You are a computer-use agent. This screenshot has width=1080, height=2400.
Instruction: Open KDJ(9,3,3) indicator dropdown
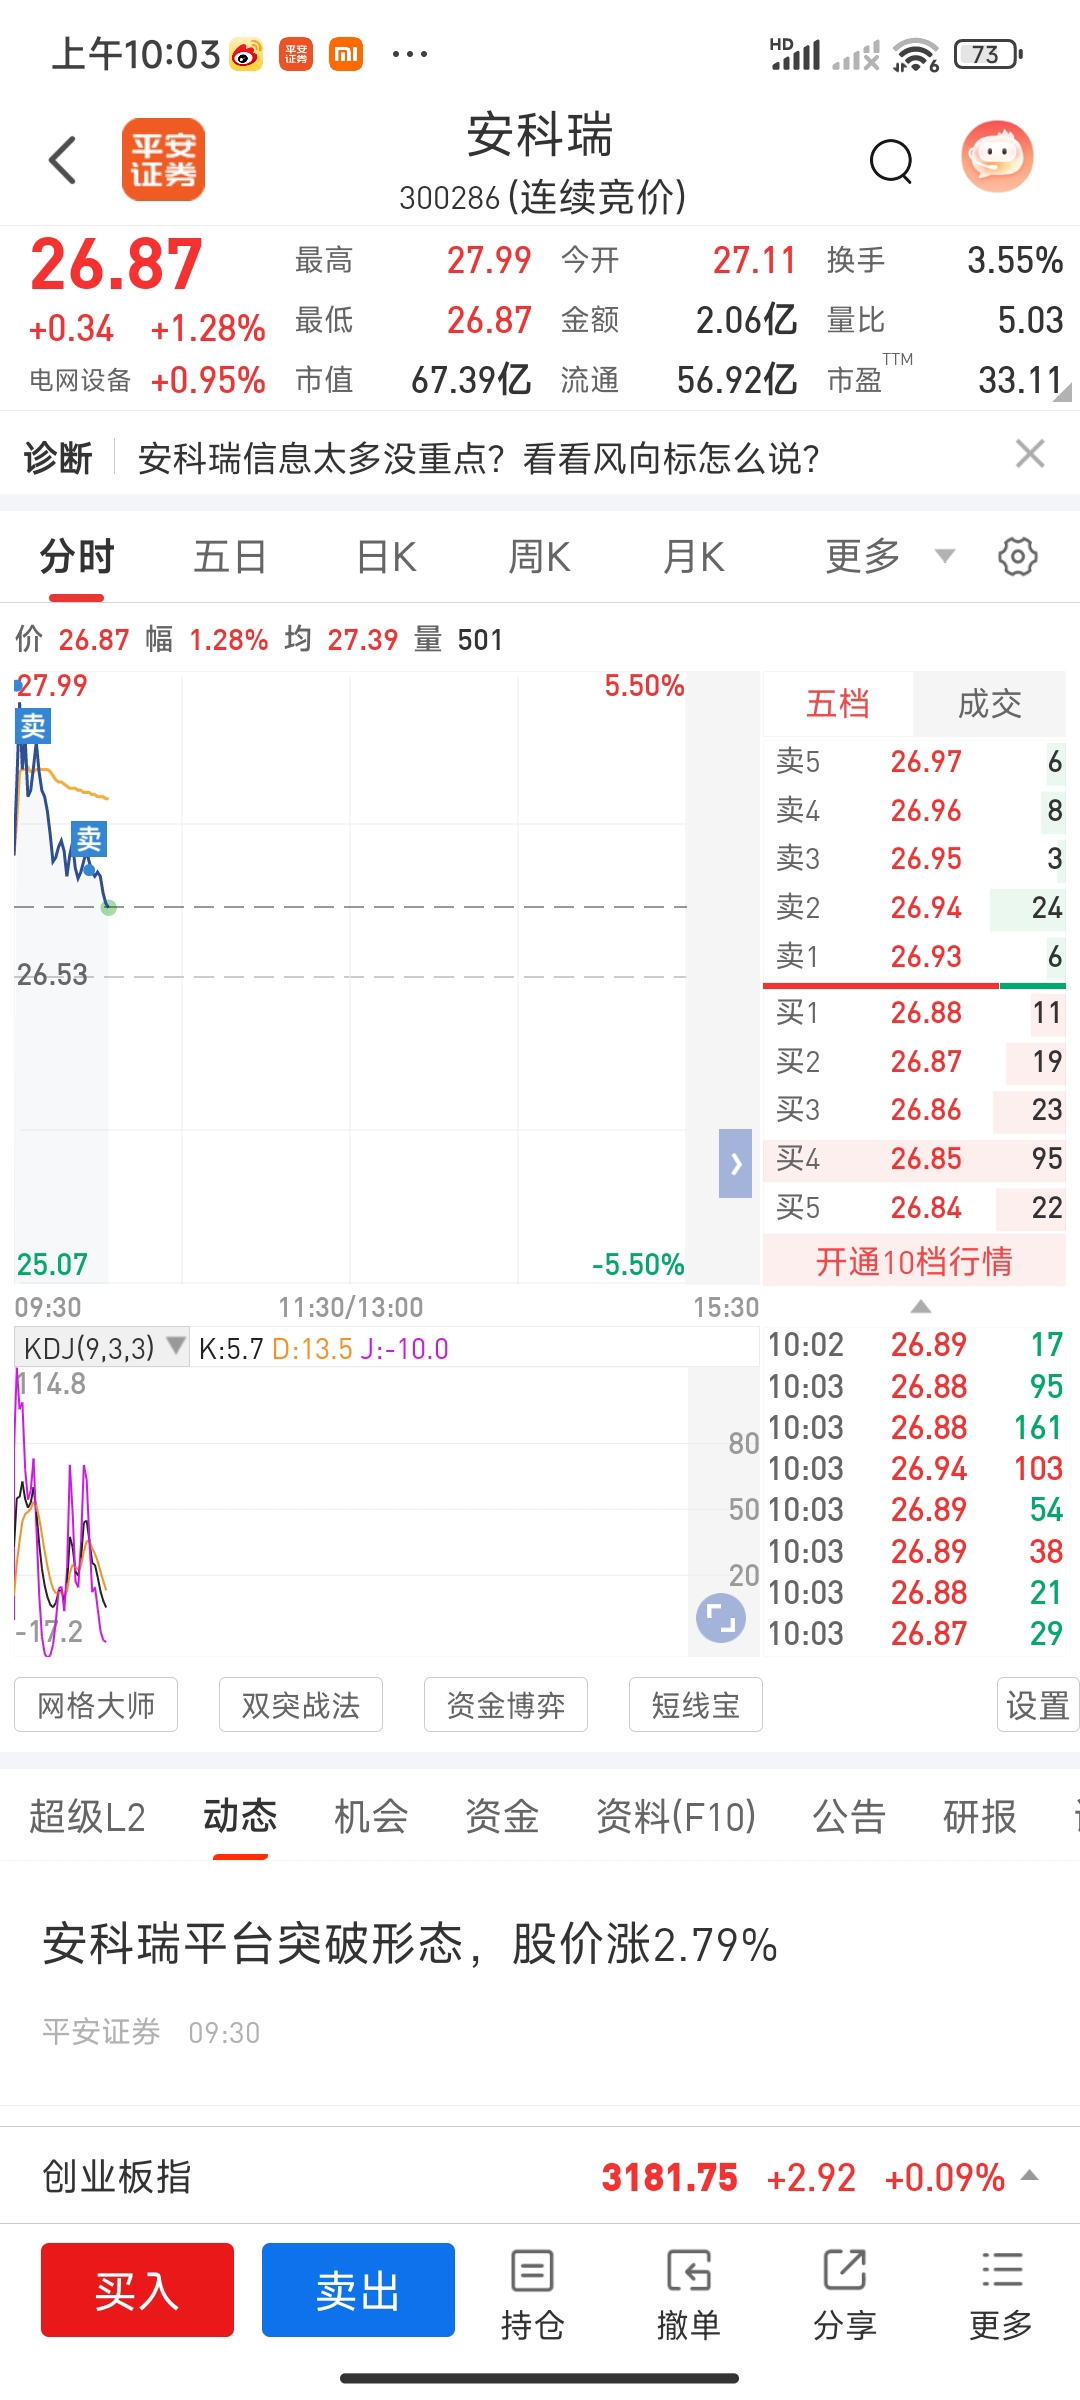[x=102, y=1348]
